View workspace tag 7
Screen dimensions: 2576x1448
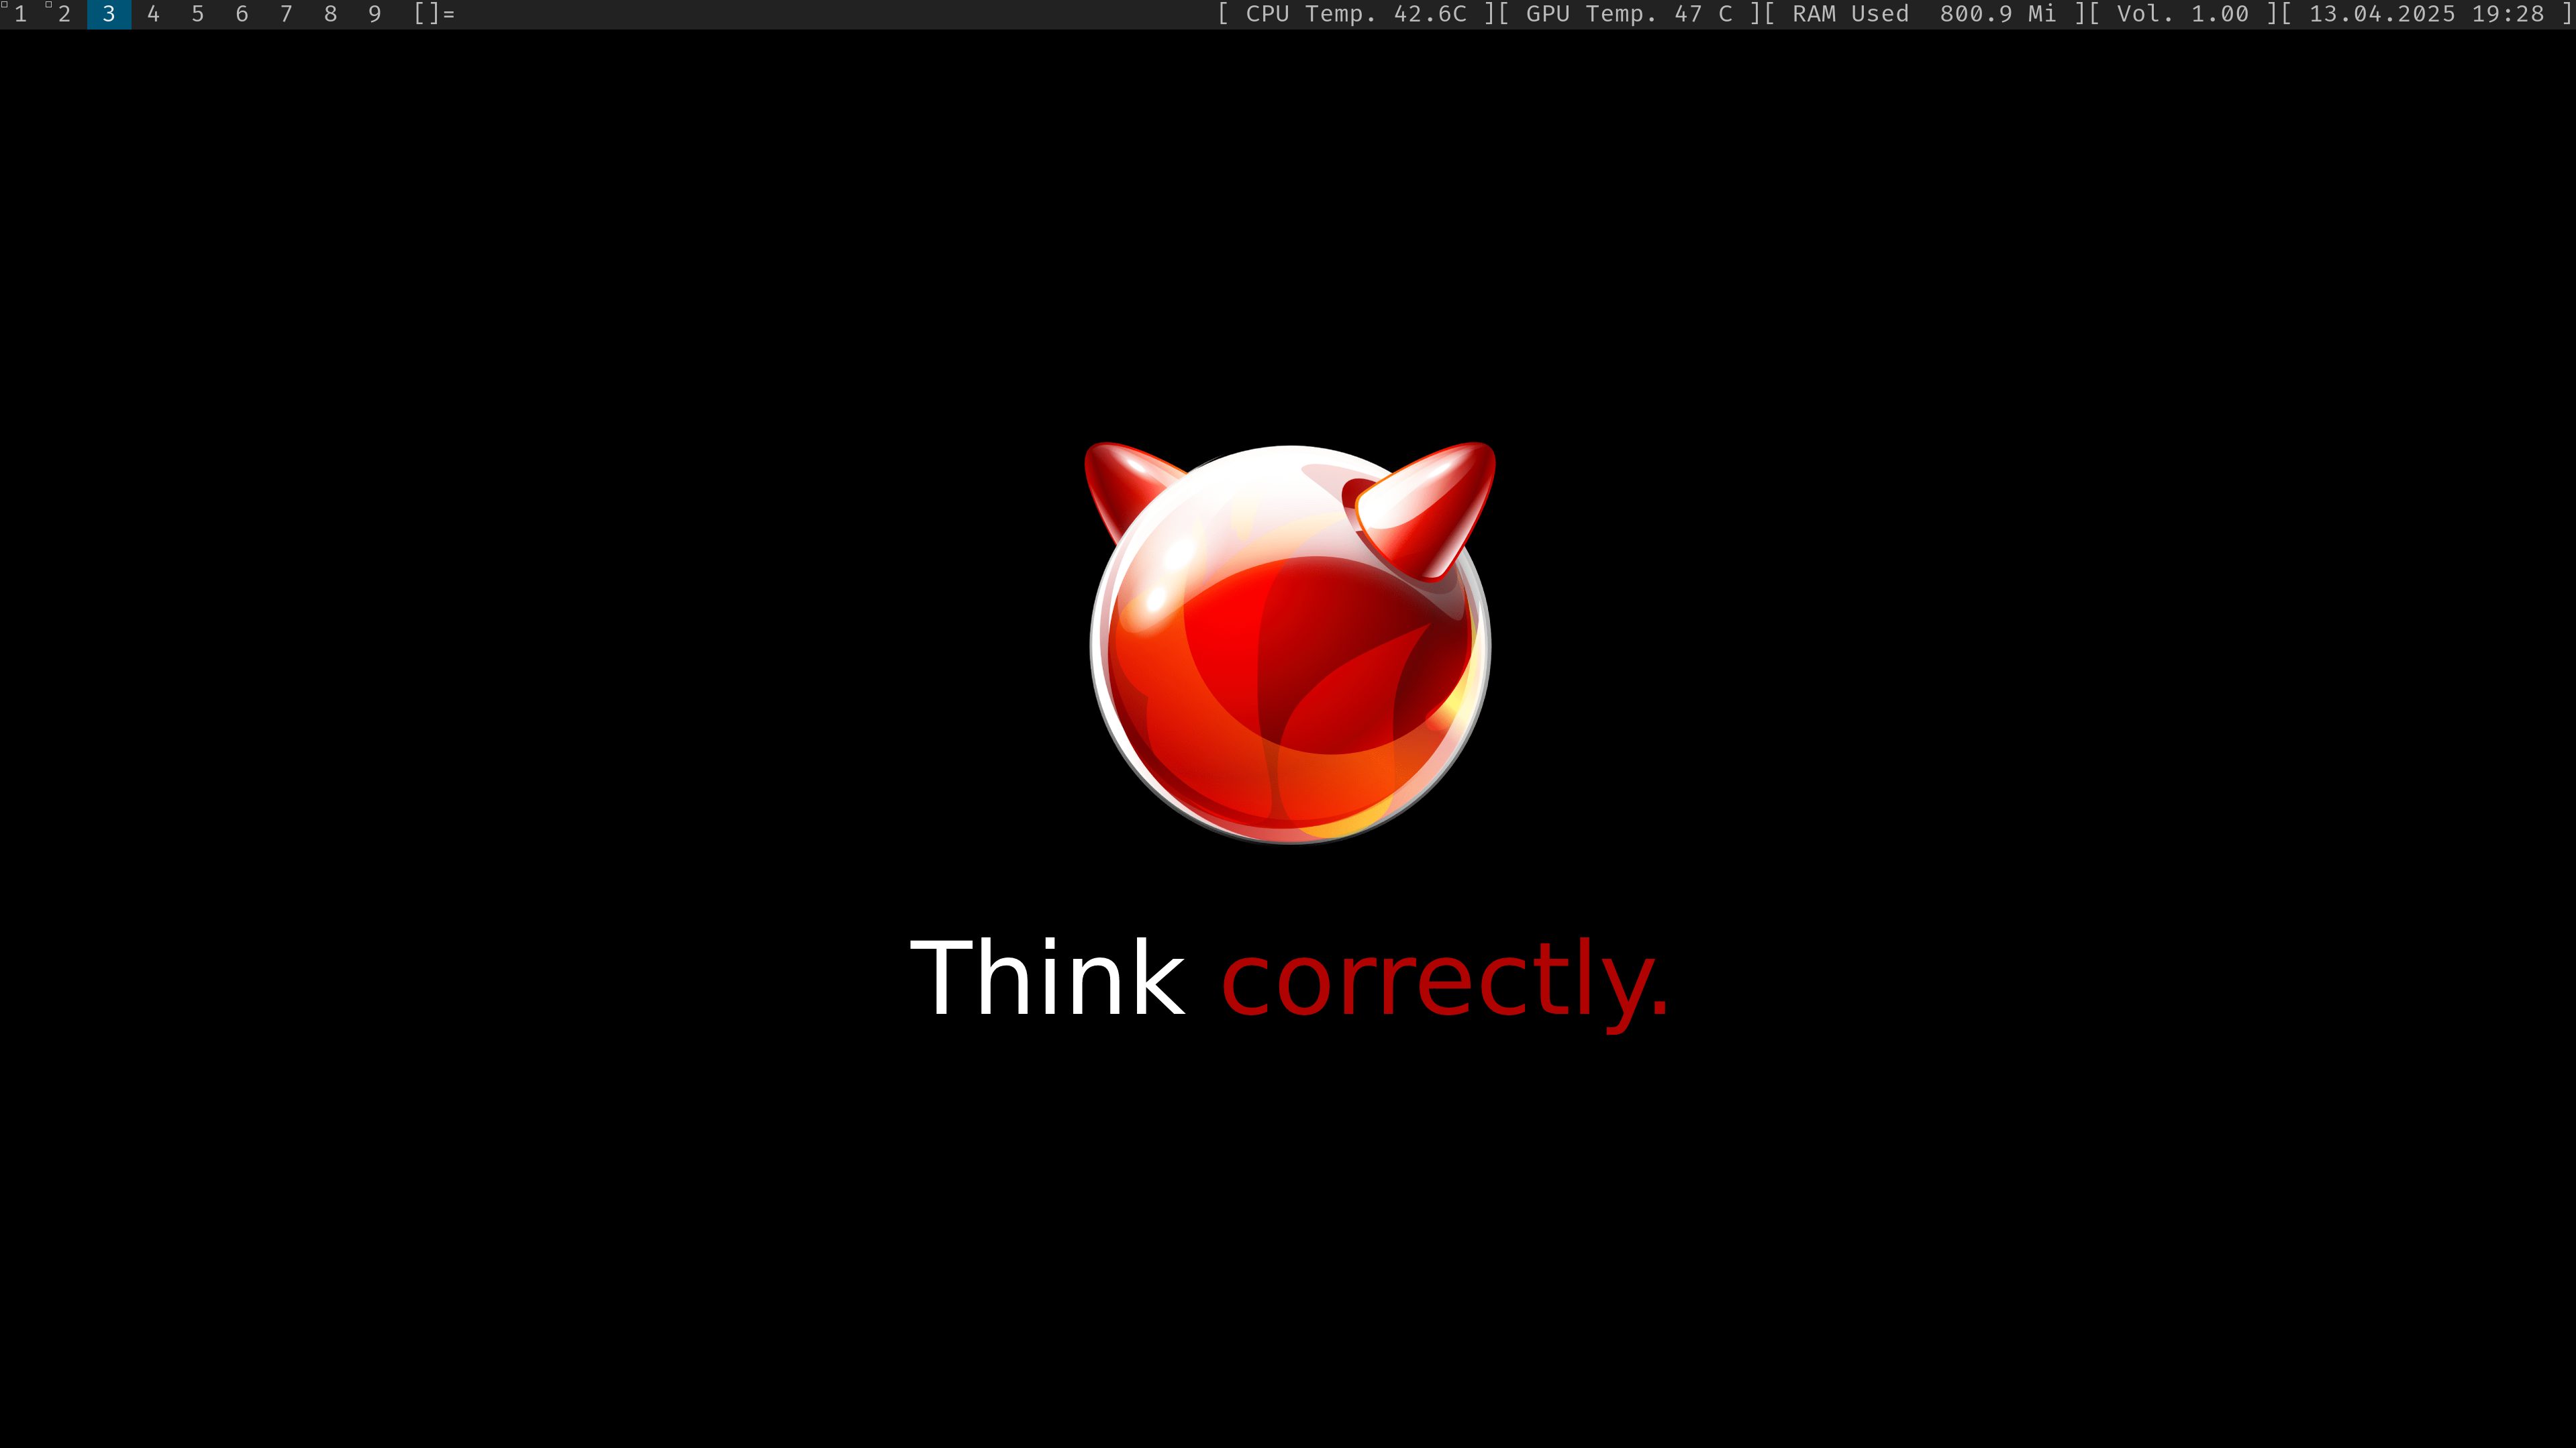[x=286, y=14]
